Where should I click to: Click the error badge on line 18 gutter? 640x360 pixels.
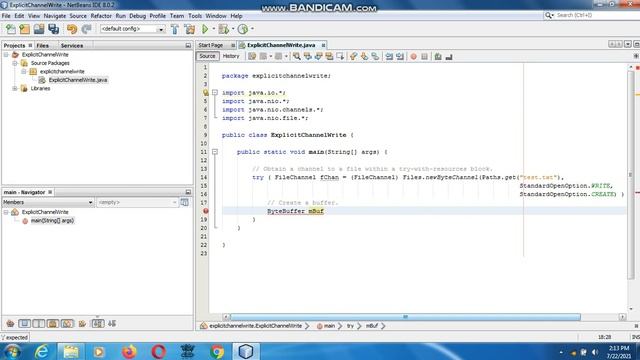point(206,211)
